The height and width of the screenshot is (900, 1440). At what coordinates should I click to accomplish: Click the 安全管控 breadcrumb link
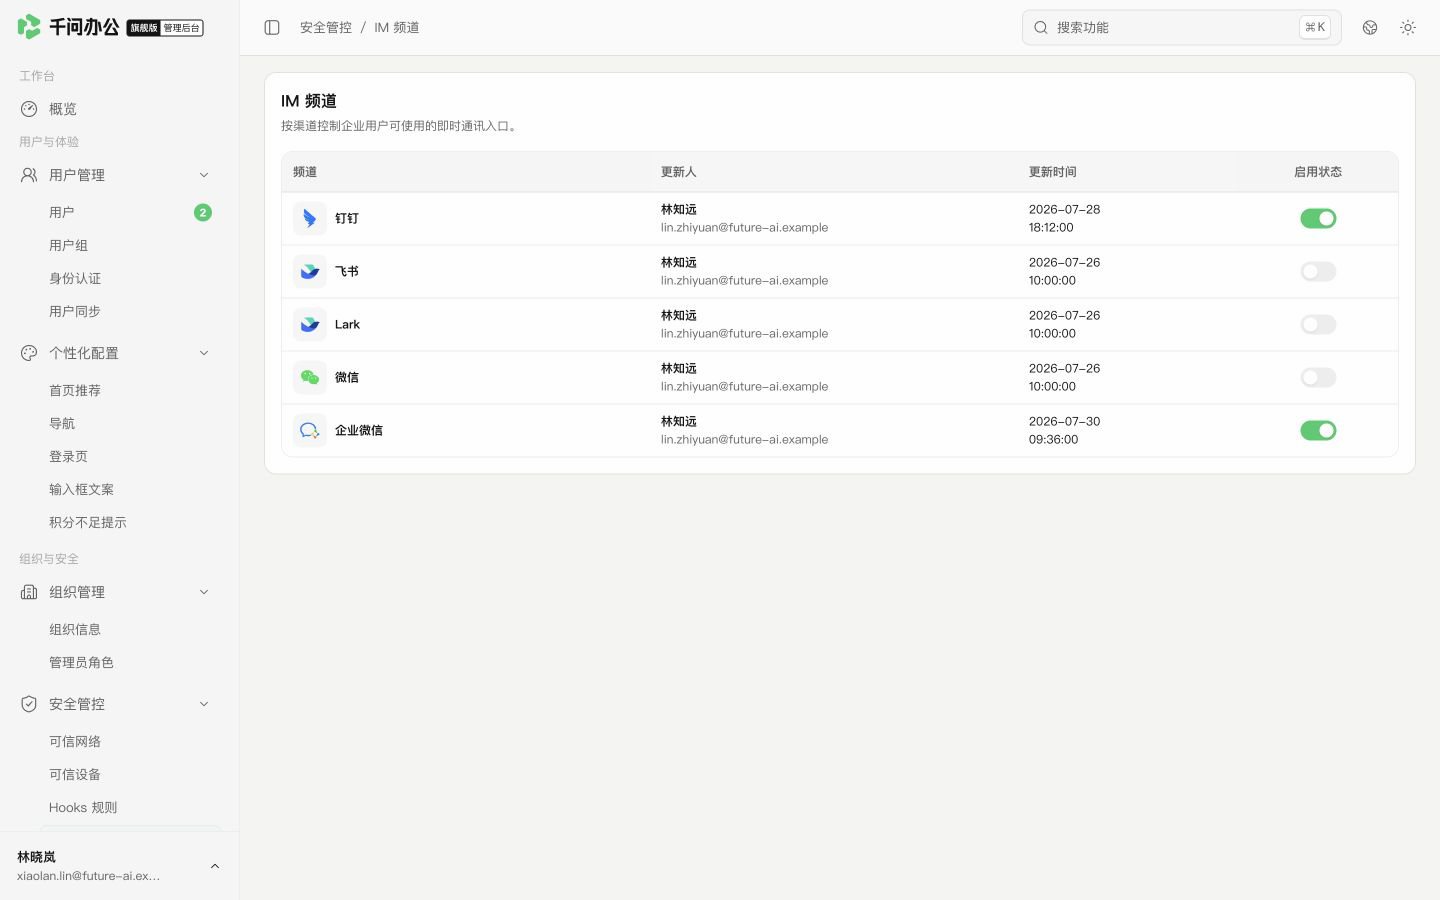[326, 27]
